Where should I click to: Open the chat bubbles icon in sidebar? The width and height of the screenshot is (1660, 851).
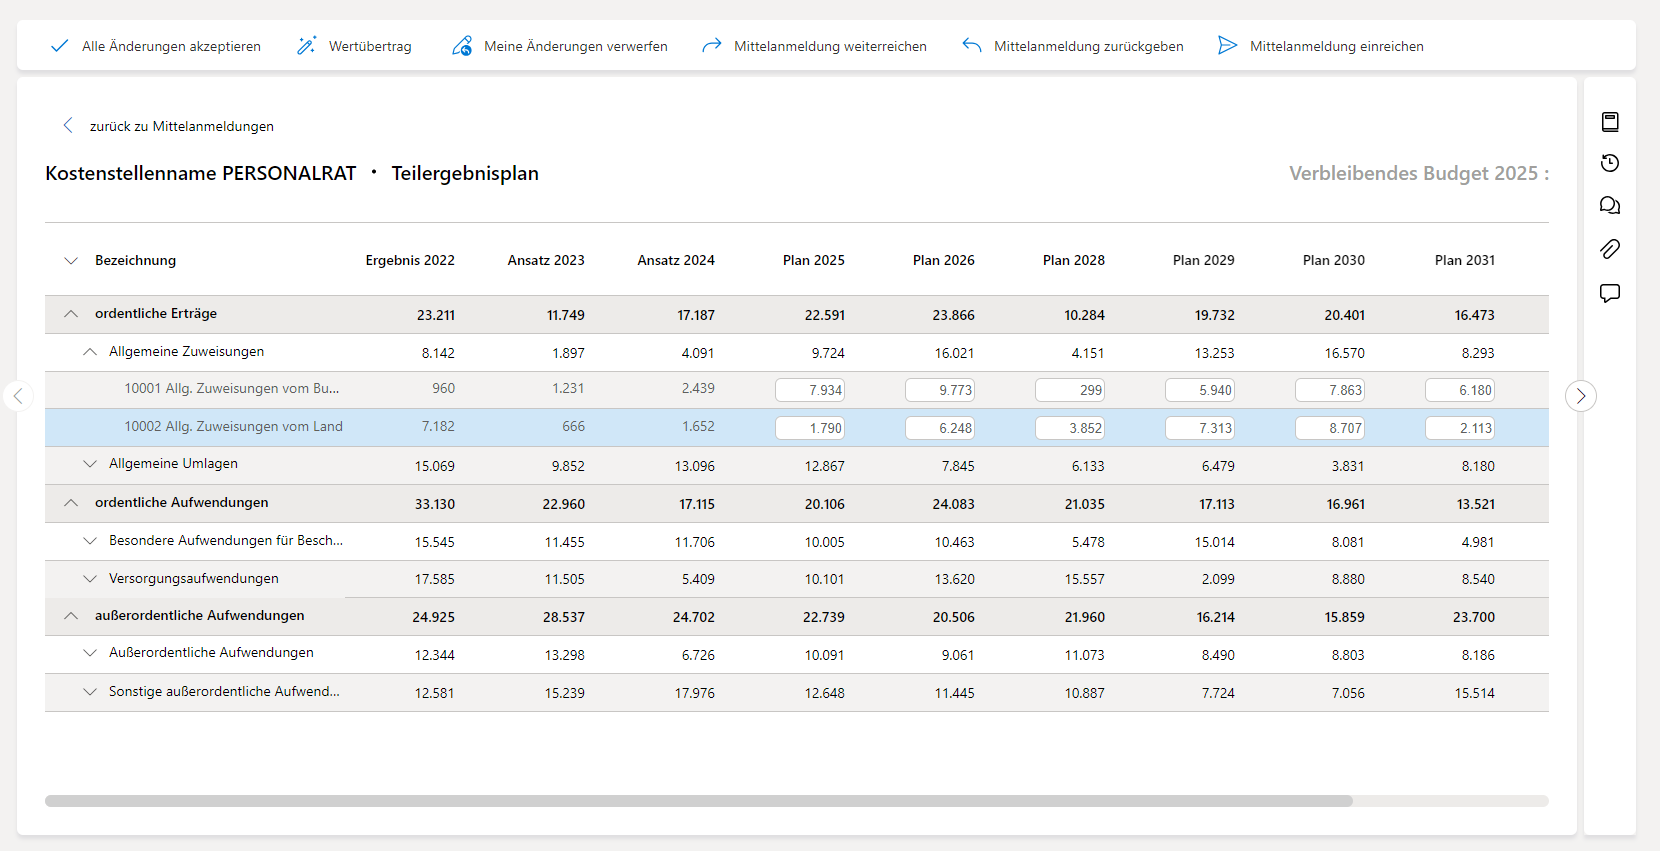(x=1610, y=206)
